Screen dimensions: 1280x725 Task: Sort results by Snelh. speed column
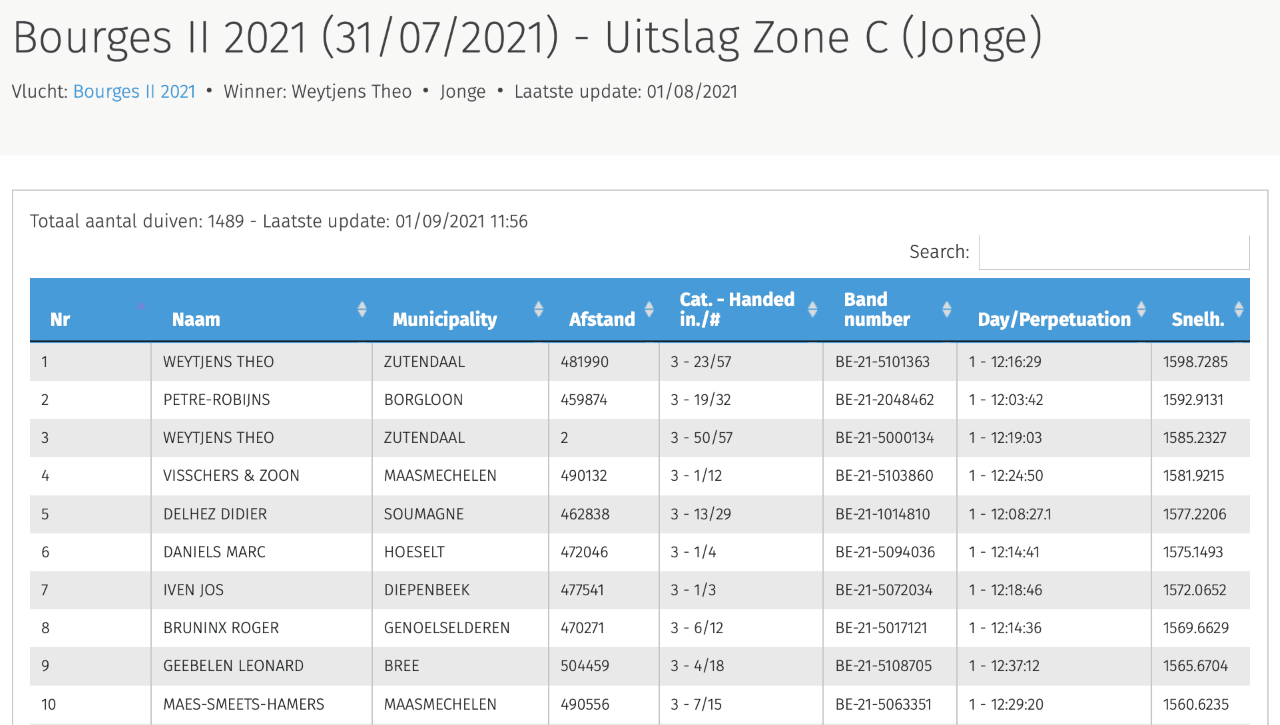[1238, 310]
